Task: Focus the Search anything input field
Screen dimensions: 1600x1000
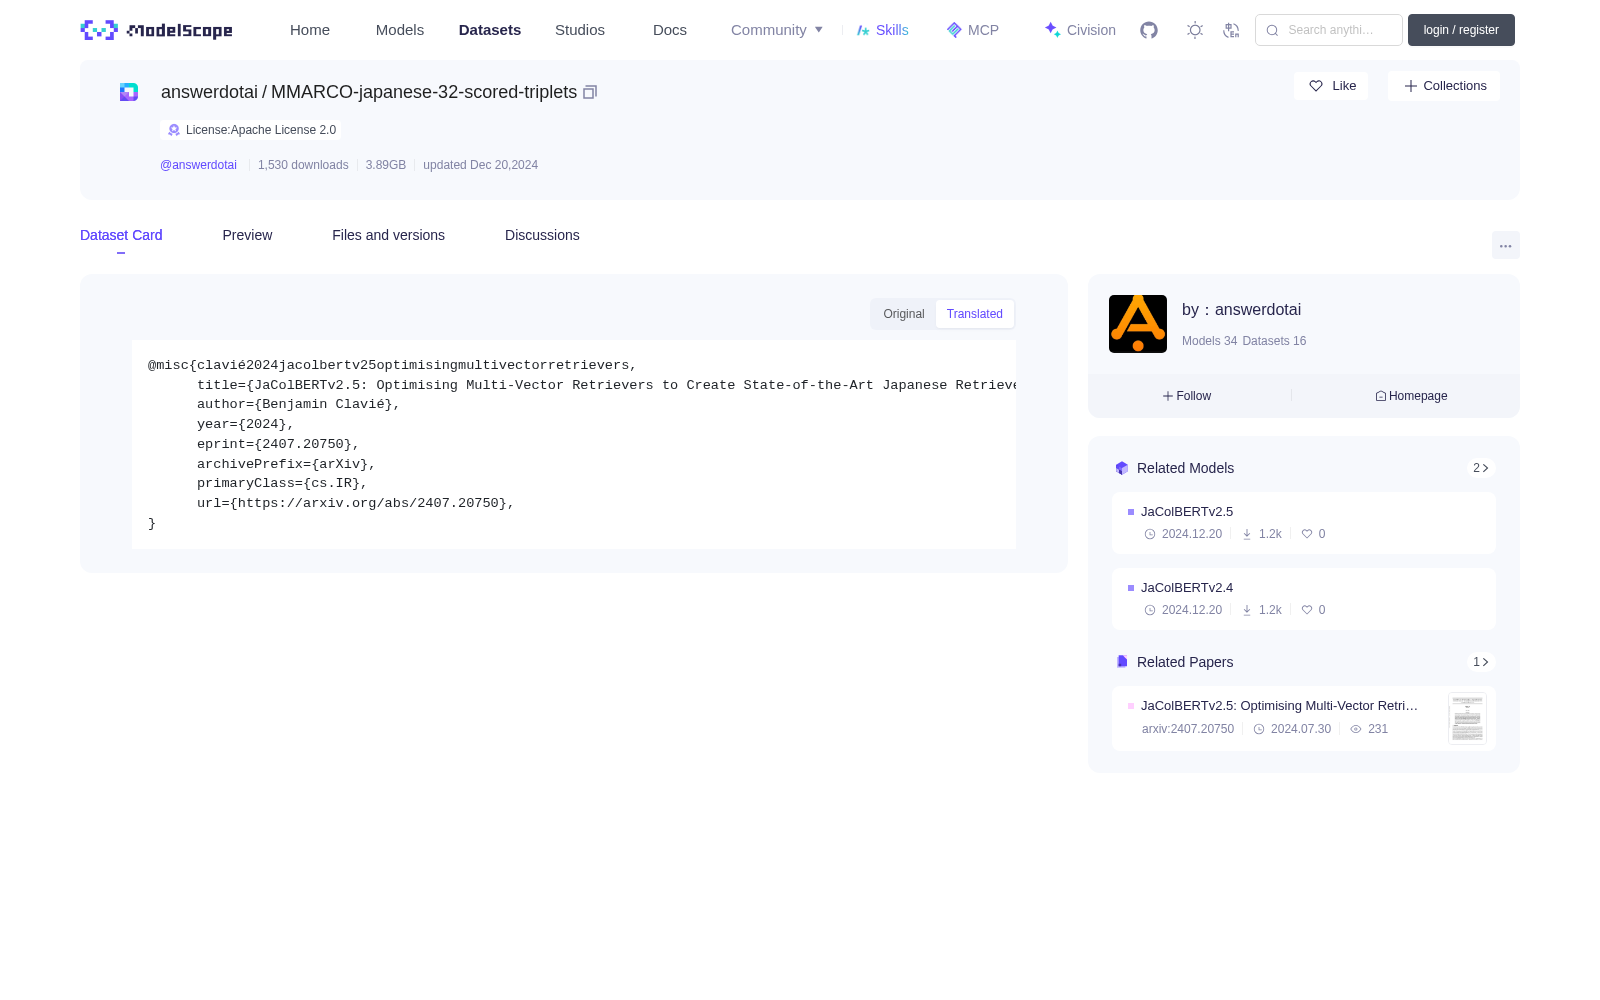Action: click(1329, 30)
